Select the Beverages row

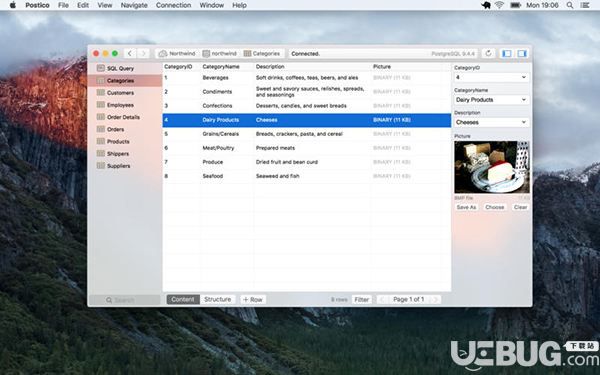307,78
